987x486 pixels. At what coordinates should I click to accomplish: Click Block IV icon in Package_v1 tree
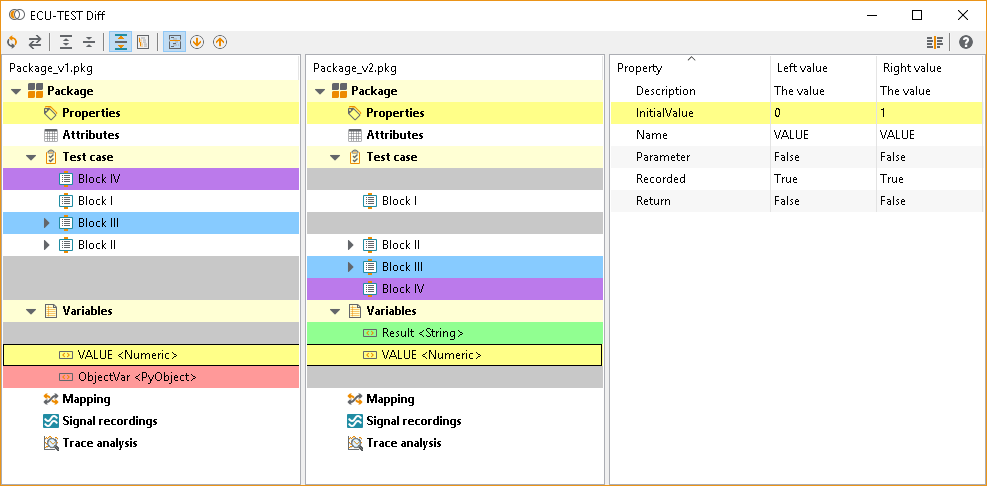click(66, 179)
